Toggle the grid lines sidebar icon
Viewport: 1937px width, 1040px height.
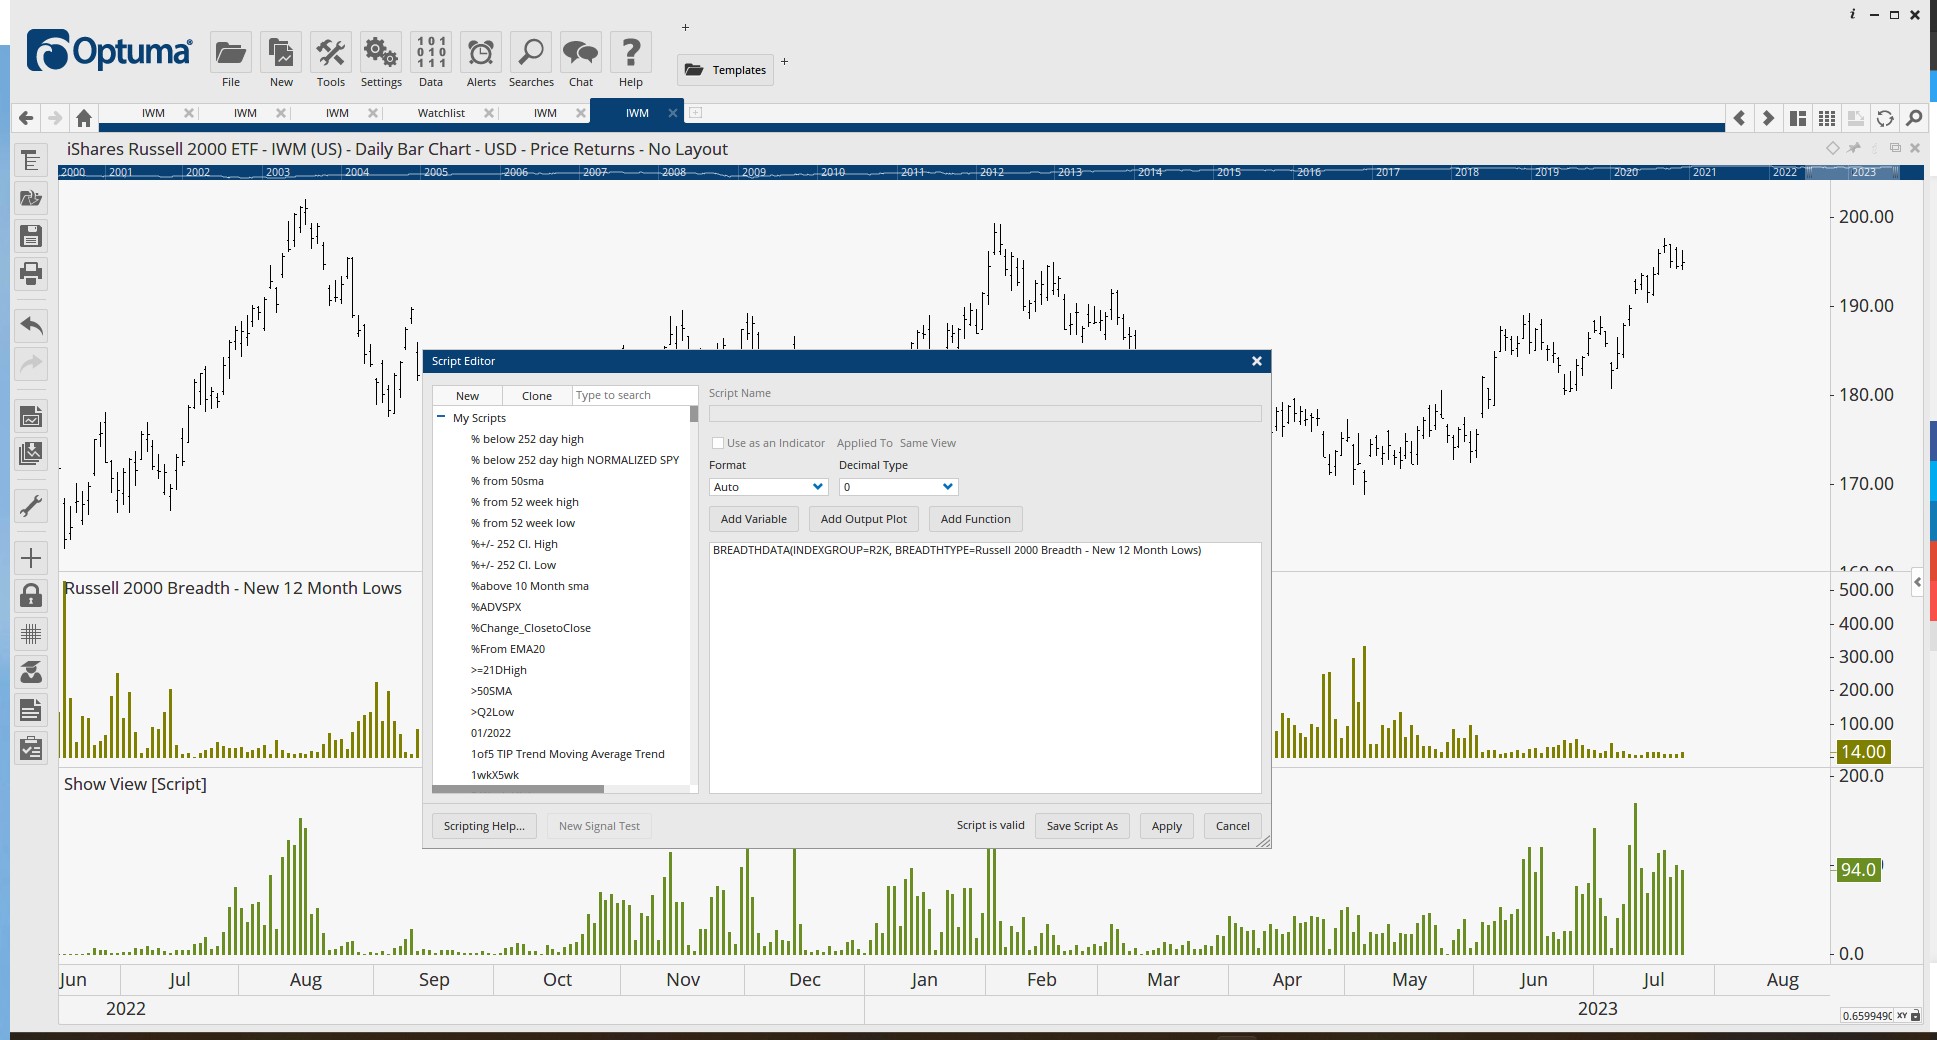(31, 634)
